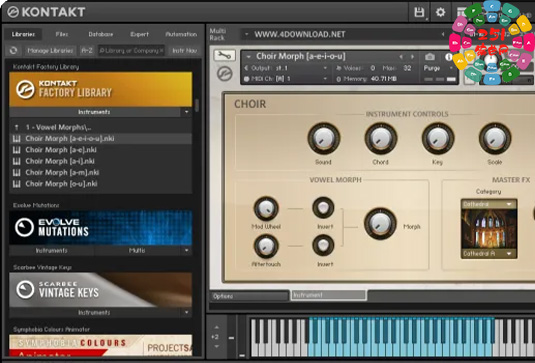Click the camera snapshot icon
The image size is (535, 363).
(x=430, y=57)
